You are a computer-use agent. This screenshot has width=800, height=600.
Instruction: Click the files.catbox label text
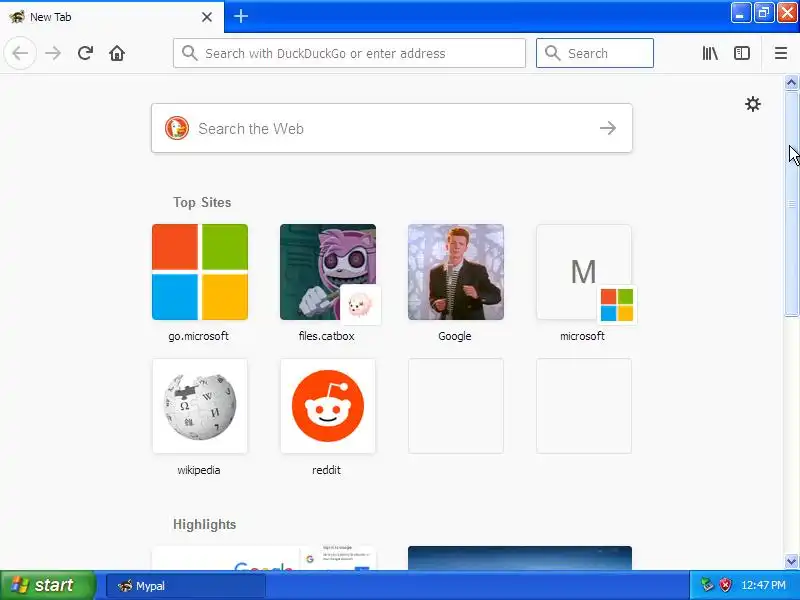327,336
